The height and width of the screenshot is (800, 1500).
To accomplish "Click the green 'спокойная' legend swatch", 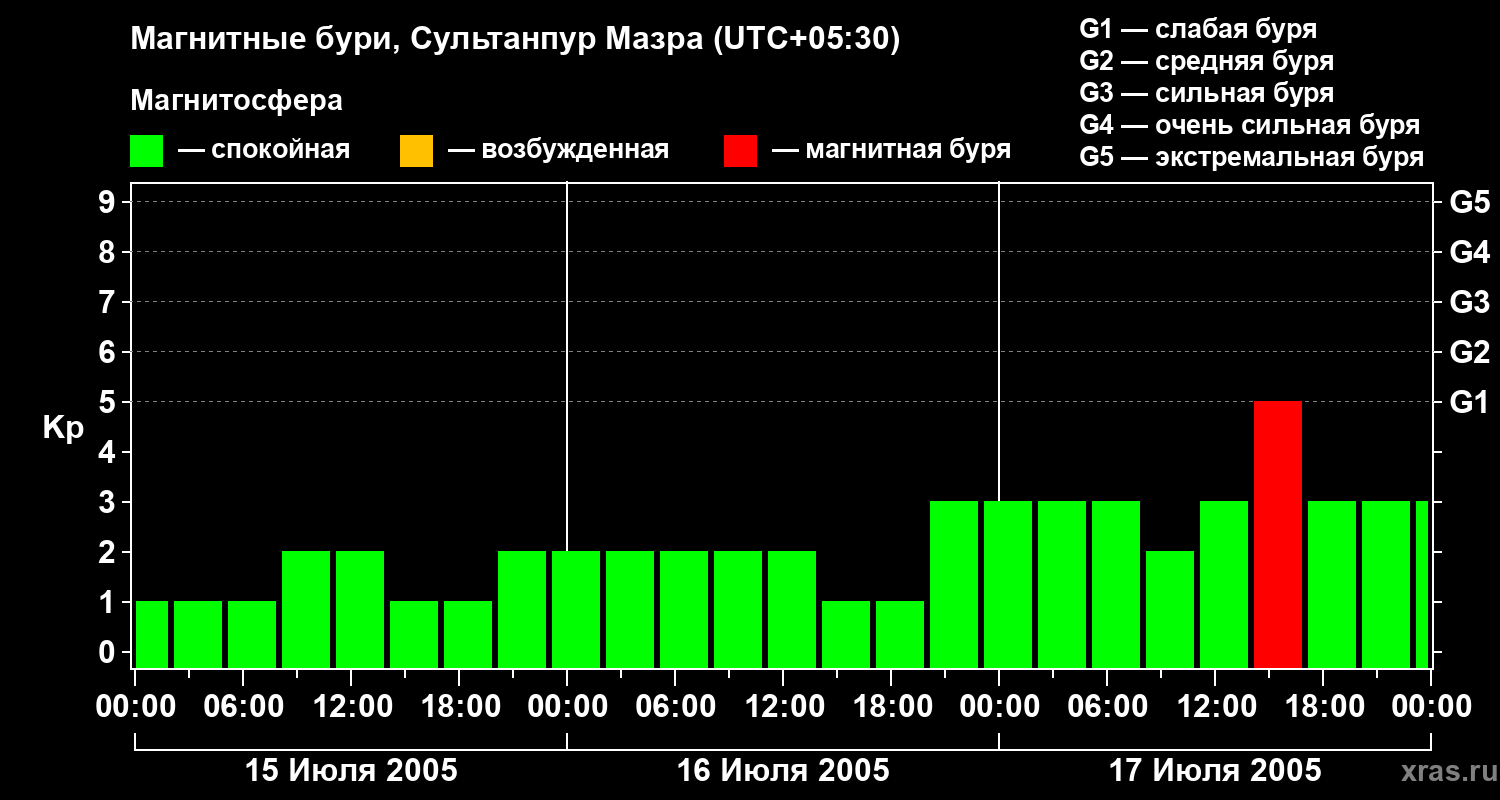I will pyautogui.click(x=147, y=151).
